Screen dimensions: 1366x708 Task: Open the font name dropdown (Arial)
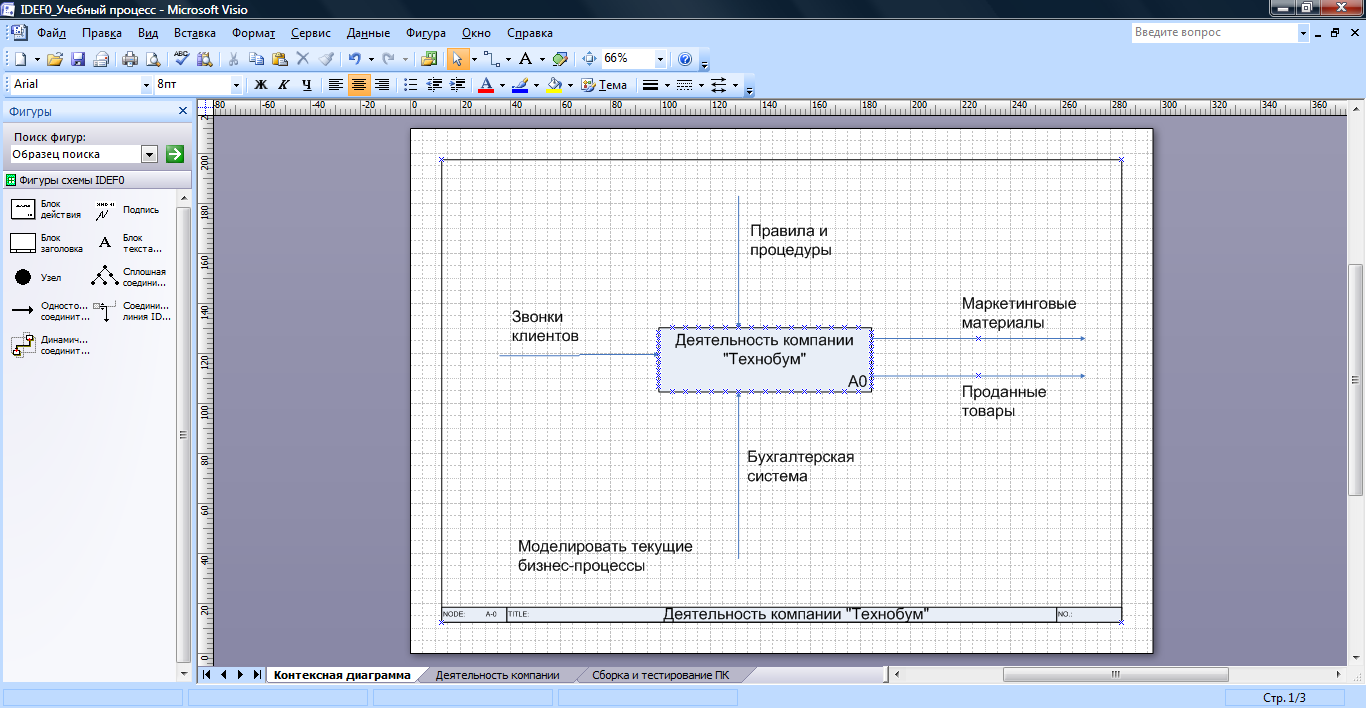pos(146,85)
